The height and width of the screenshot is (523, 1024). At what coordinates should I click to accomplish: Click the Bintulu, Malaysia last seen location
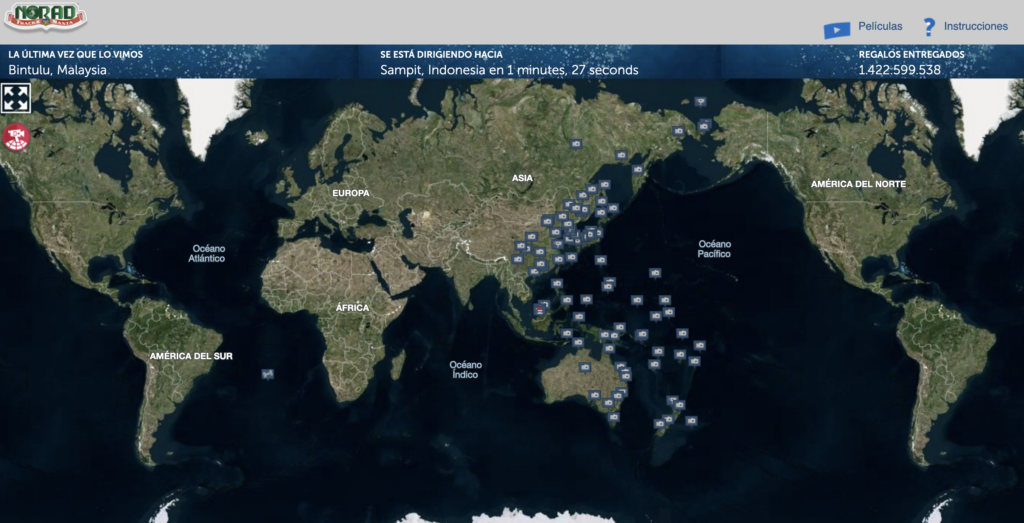tap(57, 70)
